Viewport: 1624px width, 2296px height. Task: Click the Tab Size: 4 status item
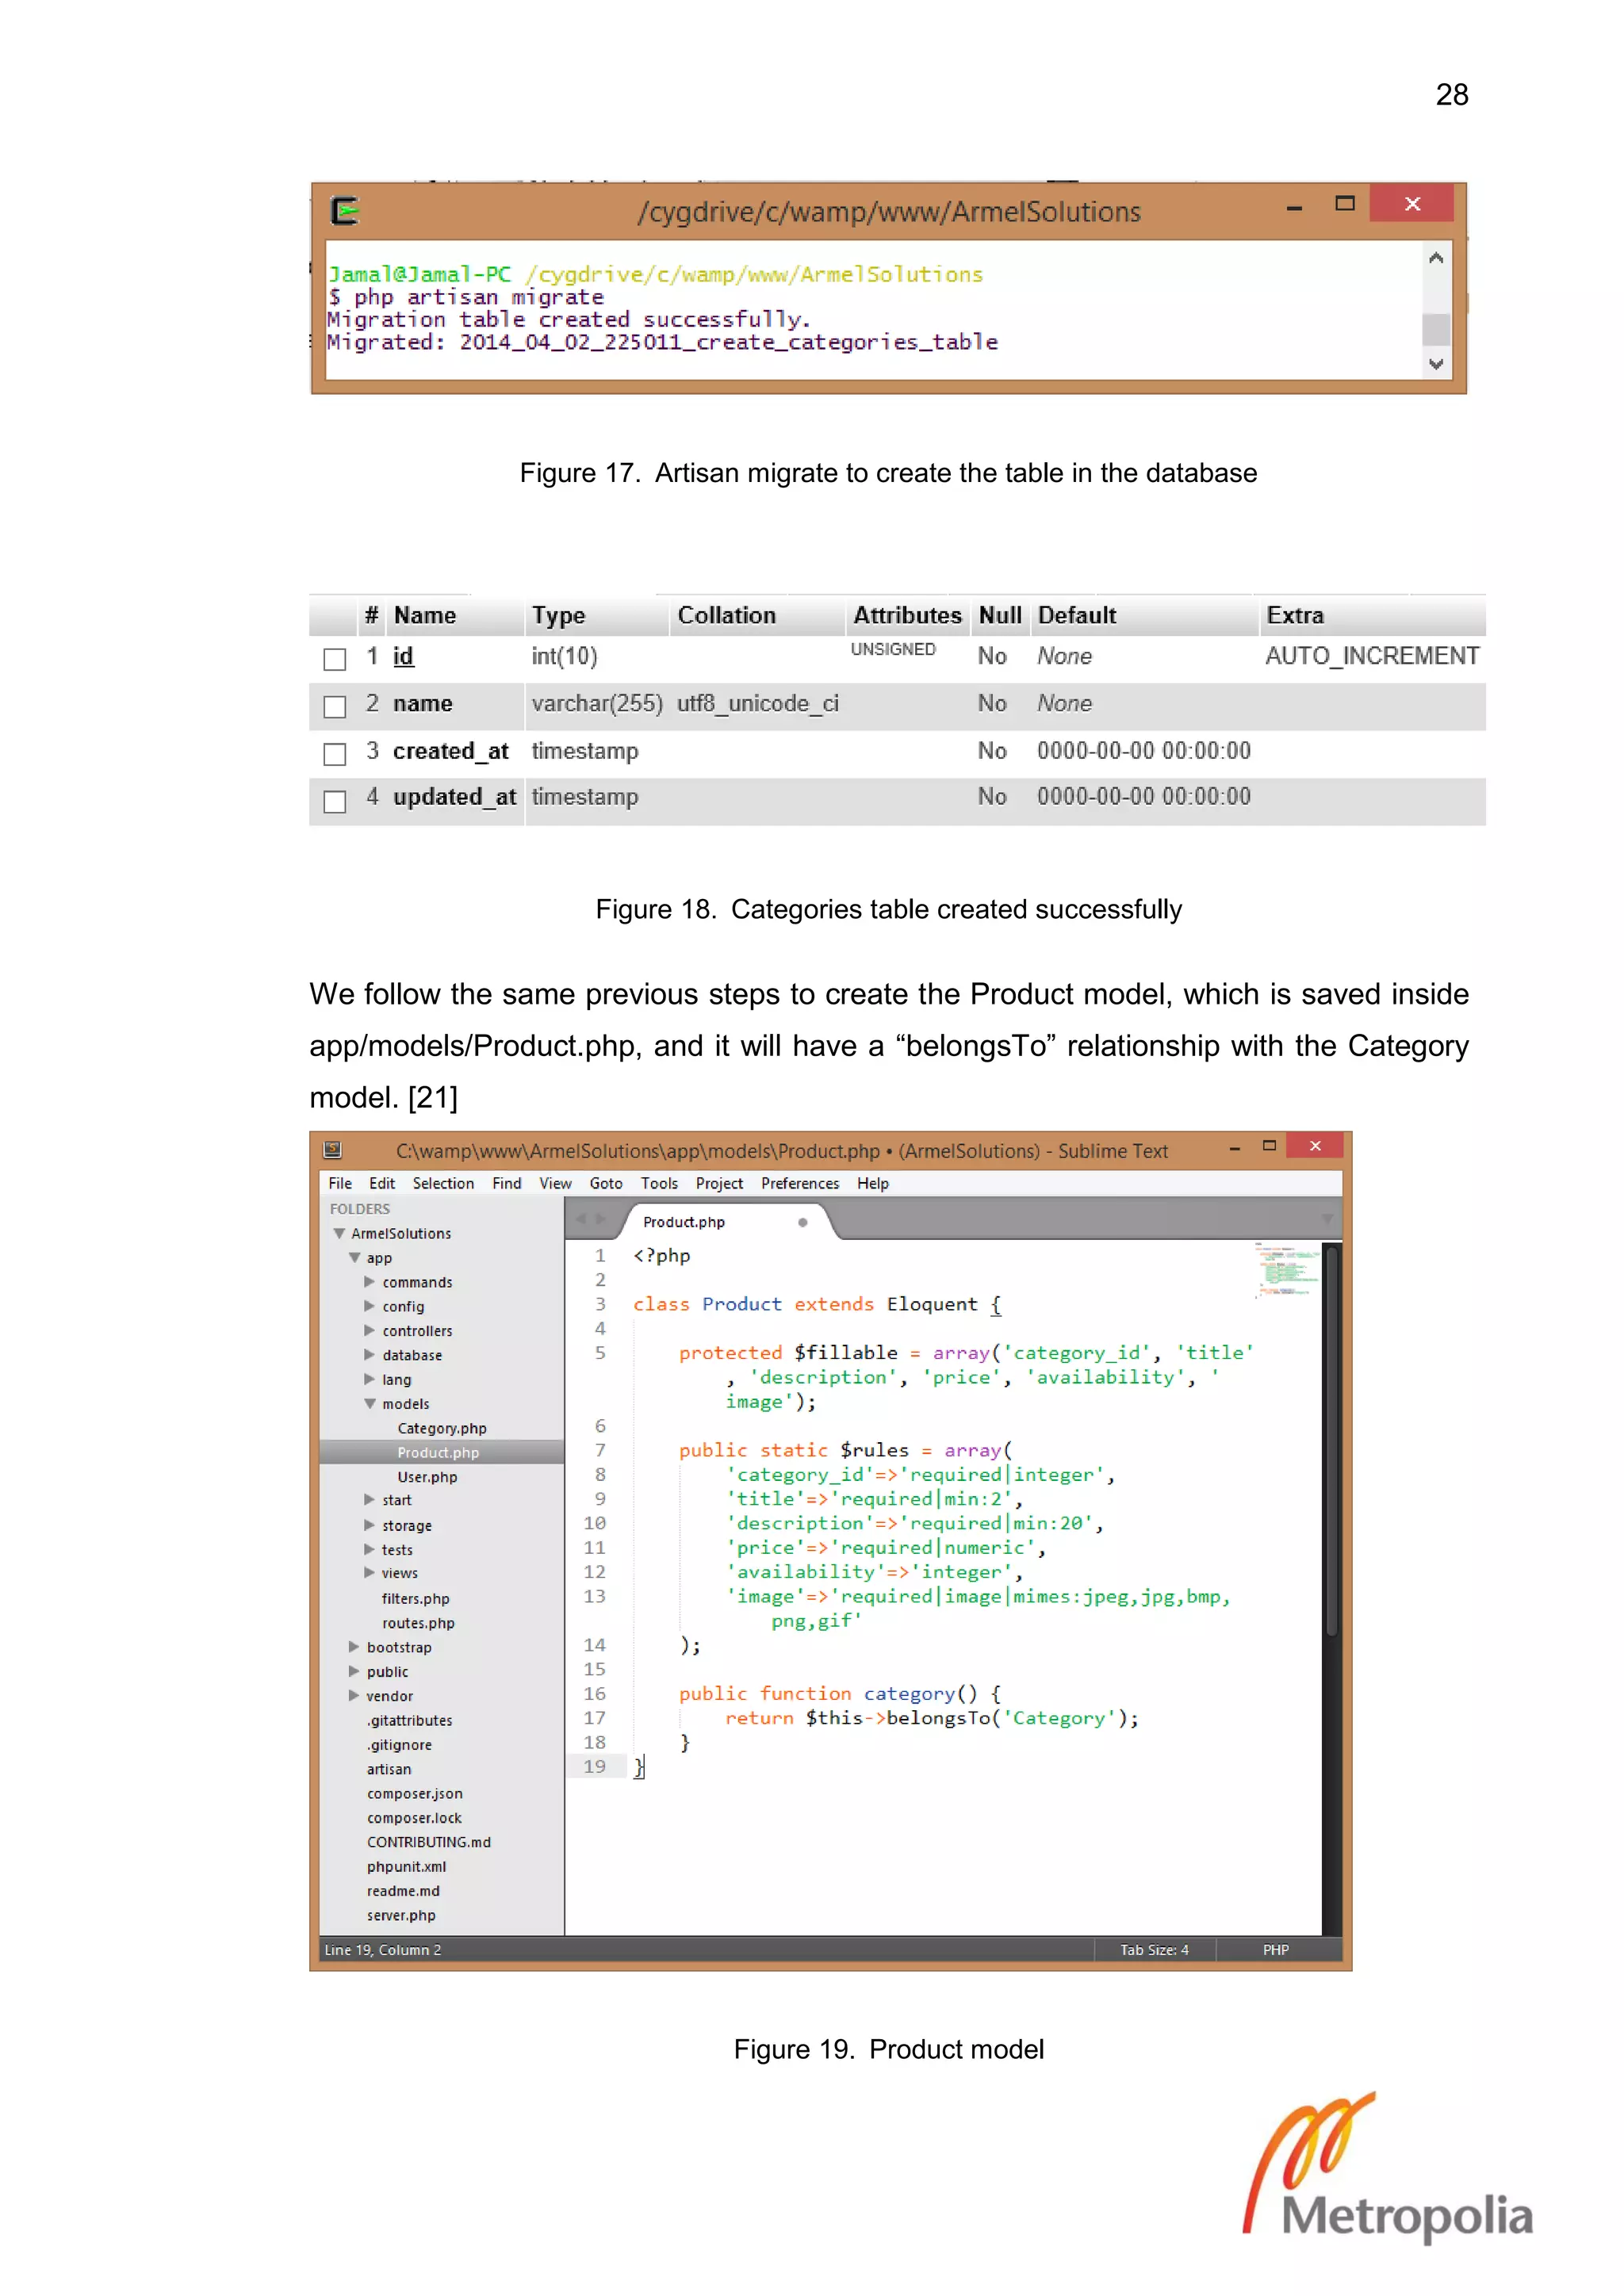(1154, 1949)
